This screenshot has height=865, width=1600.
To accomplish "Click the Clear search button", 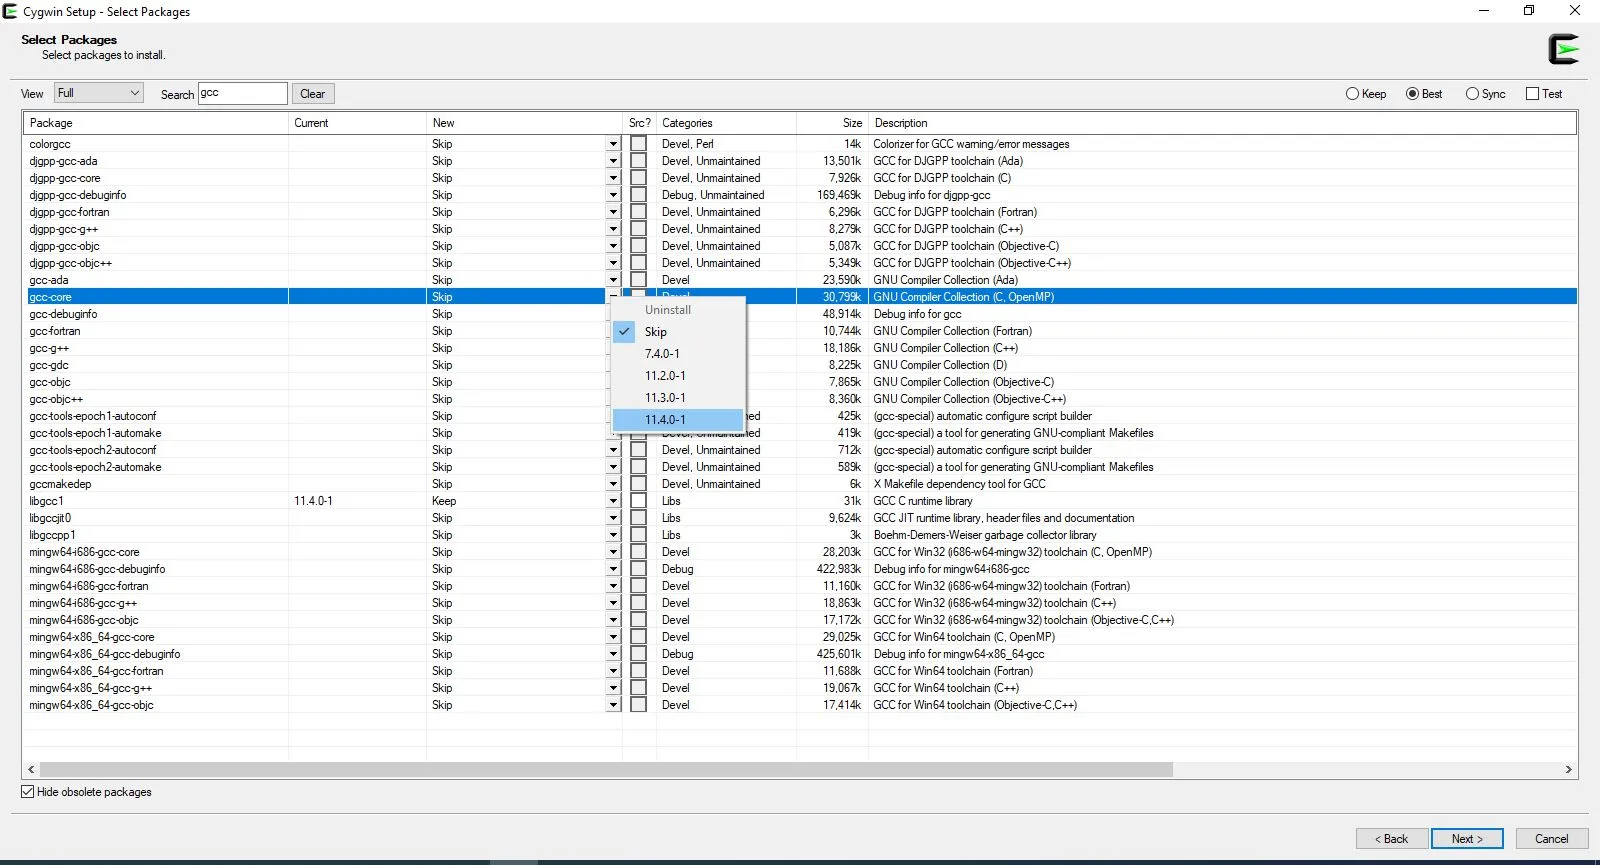I will click(313, 94).
